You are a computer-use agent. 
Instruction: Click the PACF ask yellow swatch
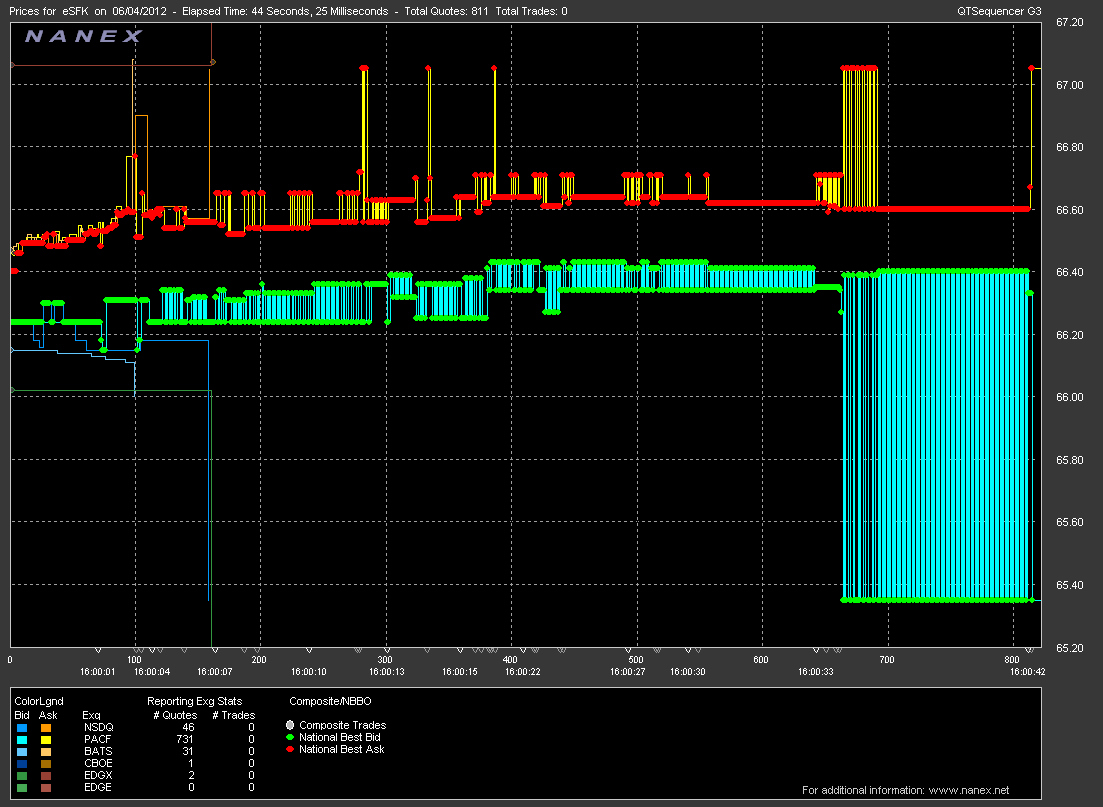pos(46,739)
